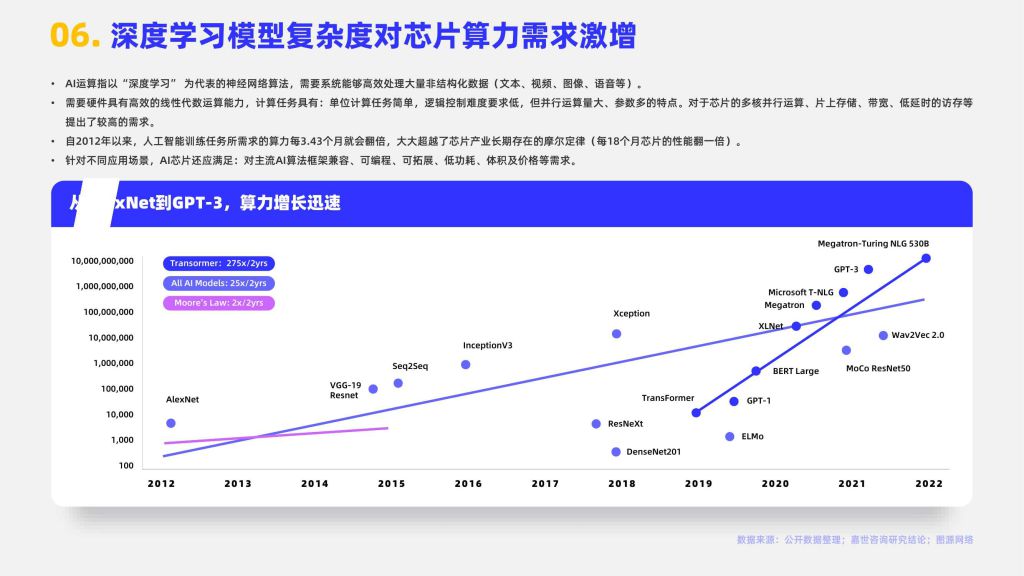Select the "GPT-3" chart label
This screenshot has height=576, width=1024.
click(x=846, y=269)
